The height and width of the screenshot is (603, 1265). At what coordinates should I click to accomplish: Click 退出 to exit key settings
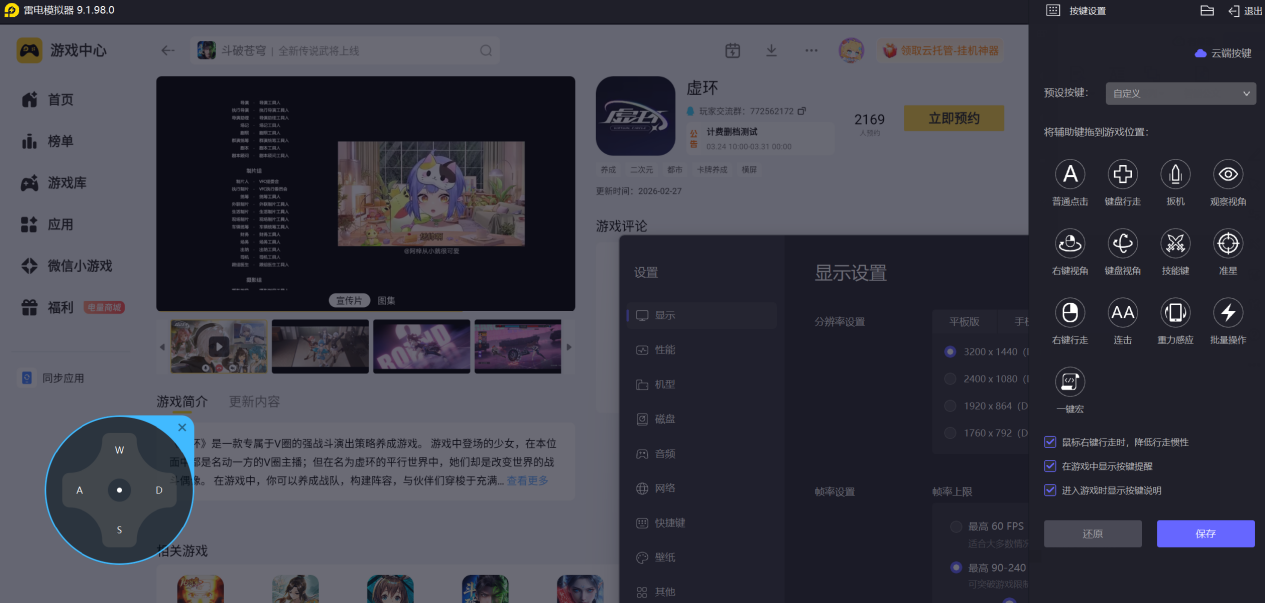[x=1245, y=10]
